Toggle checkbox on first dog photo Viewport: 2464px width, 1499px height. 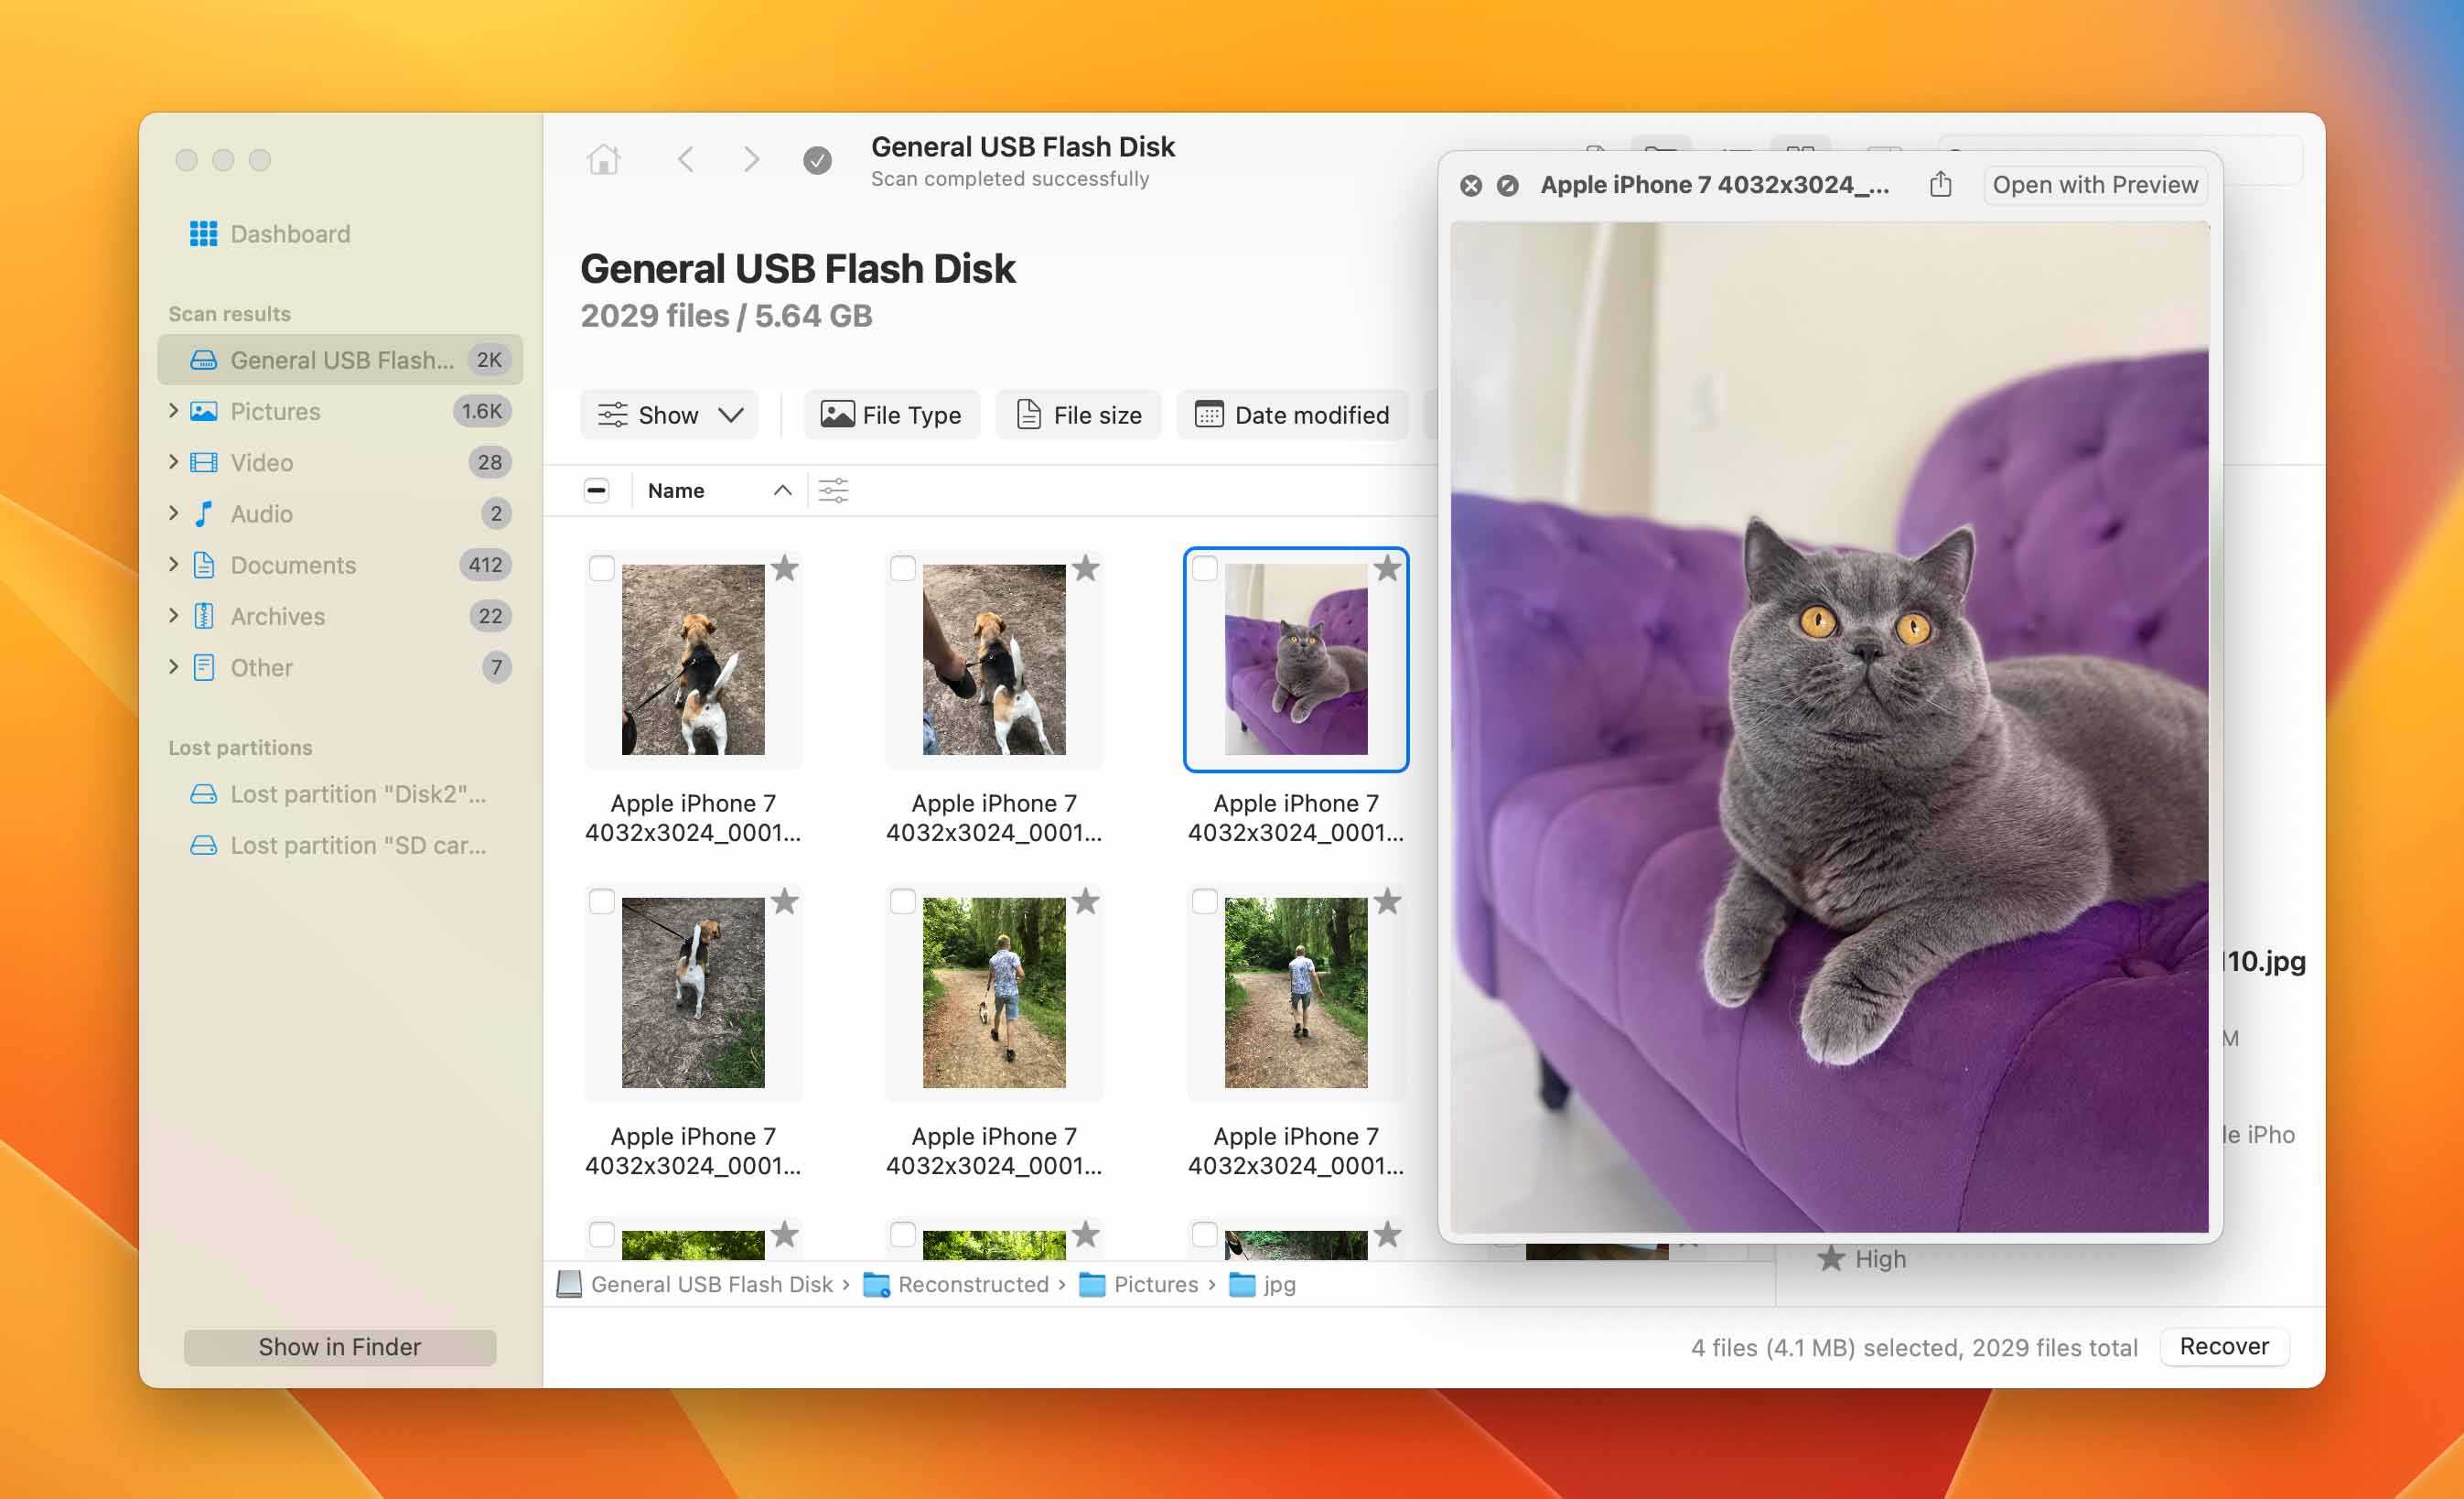(600, 568)
